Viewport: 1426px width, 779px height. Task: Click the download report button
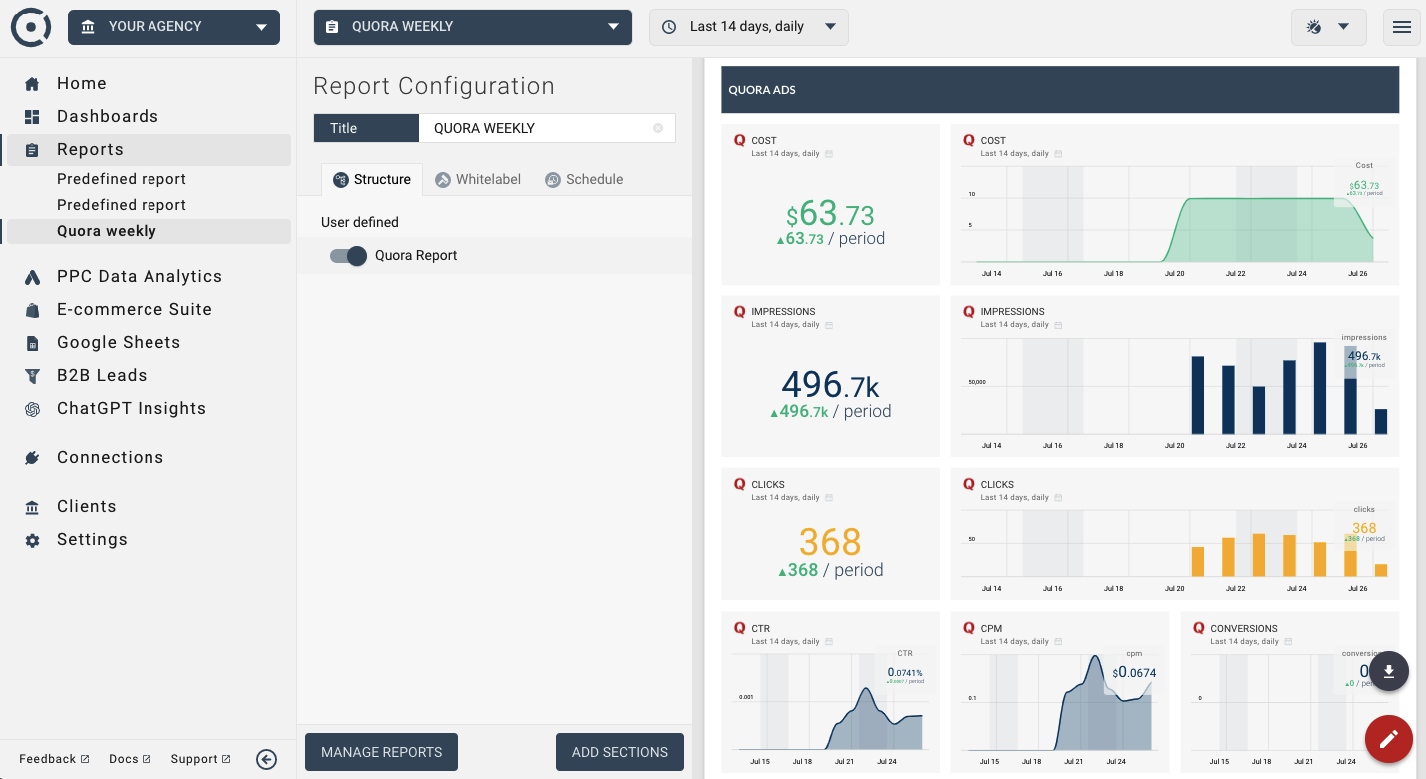(x=1389, y=671)
